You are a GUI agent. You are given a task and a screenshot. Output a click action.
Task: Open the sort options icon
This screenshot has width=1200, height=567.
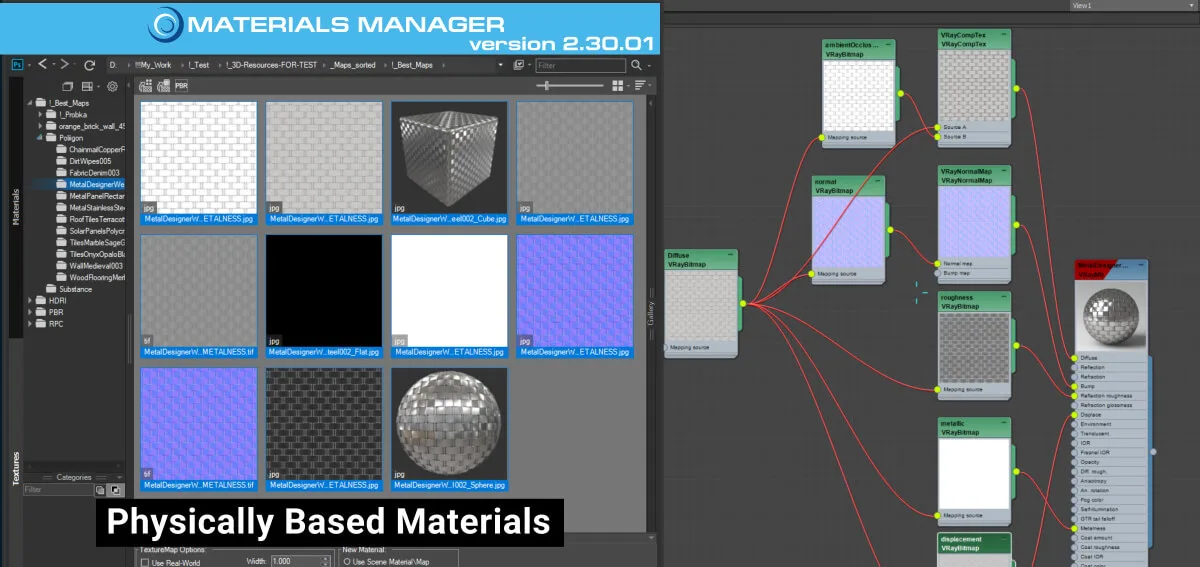(x=640, y=86)
